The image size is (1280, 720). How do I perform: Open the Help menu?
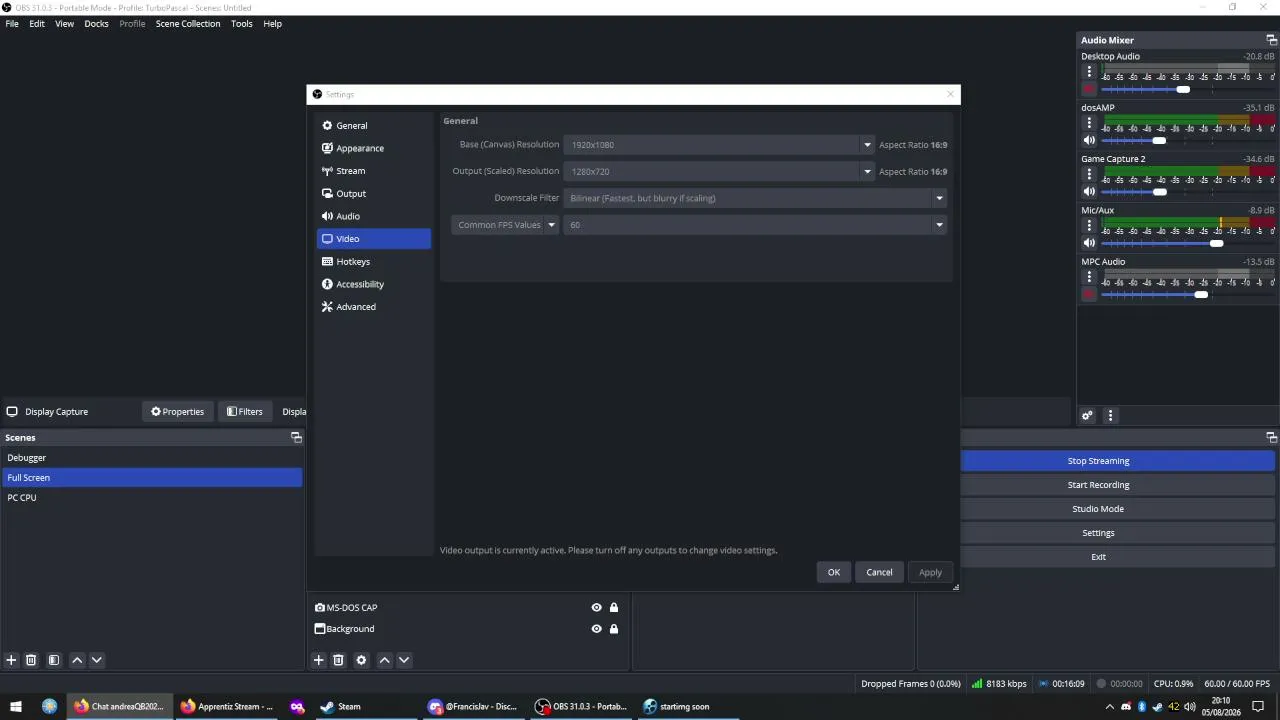click(x=272, y=24)
